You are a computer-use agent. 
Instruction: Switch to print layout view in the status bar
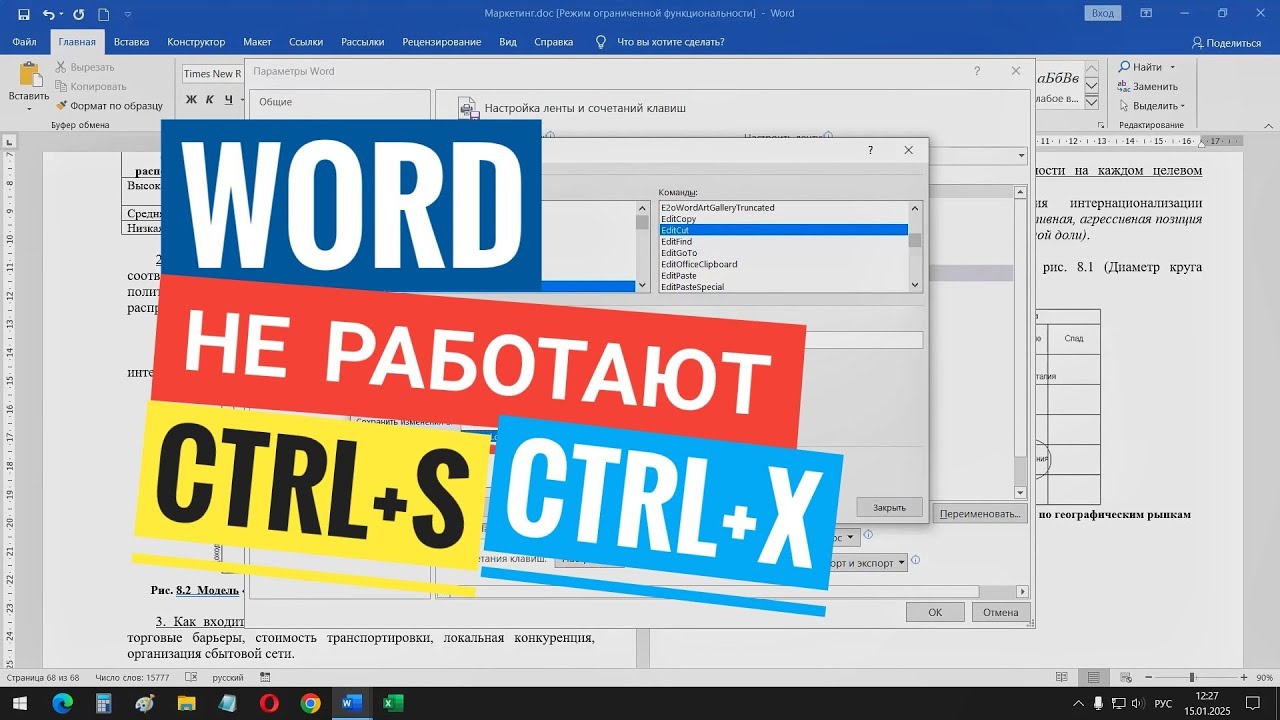pyautogui.click(x=1095, y=677)
